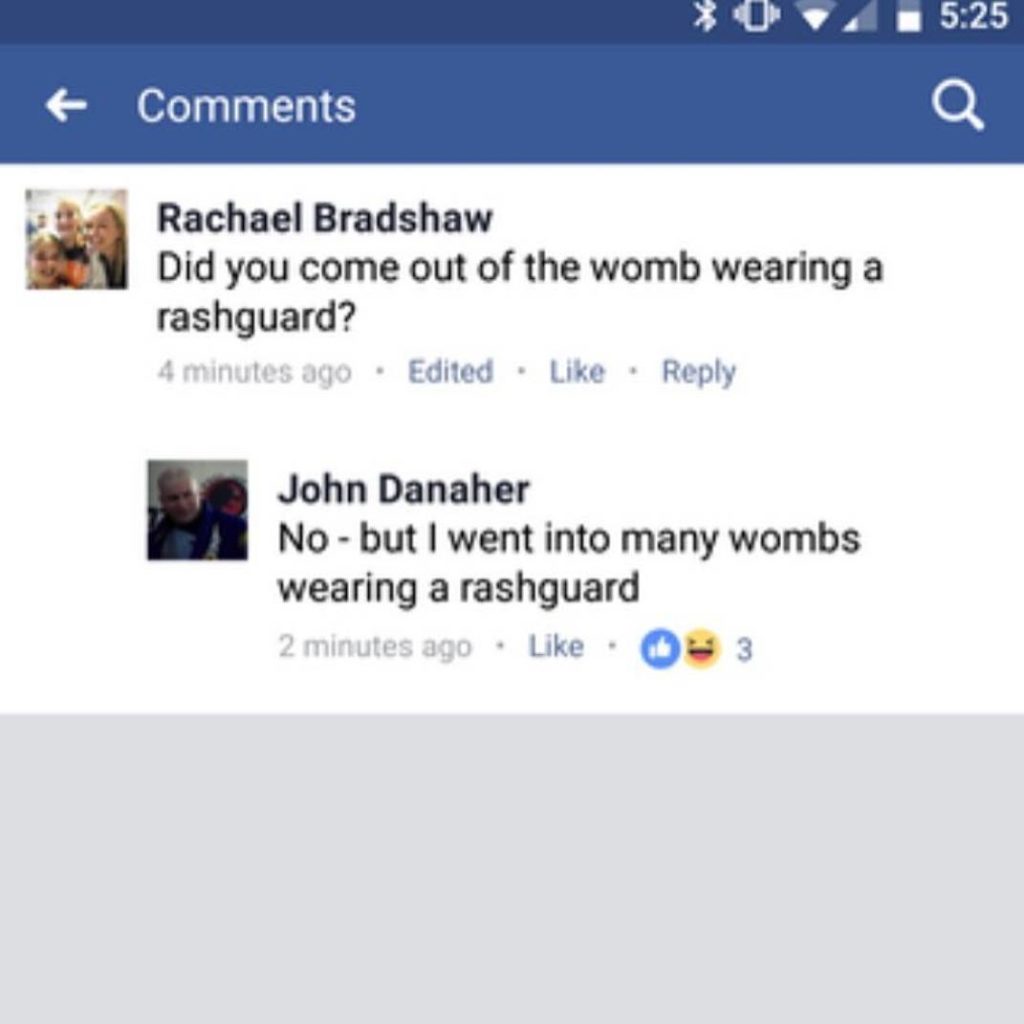
Task: Open Rachael Bradshaw's profile name
Action: click(x=325, y=217)
